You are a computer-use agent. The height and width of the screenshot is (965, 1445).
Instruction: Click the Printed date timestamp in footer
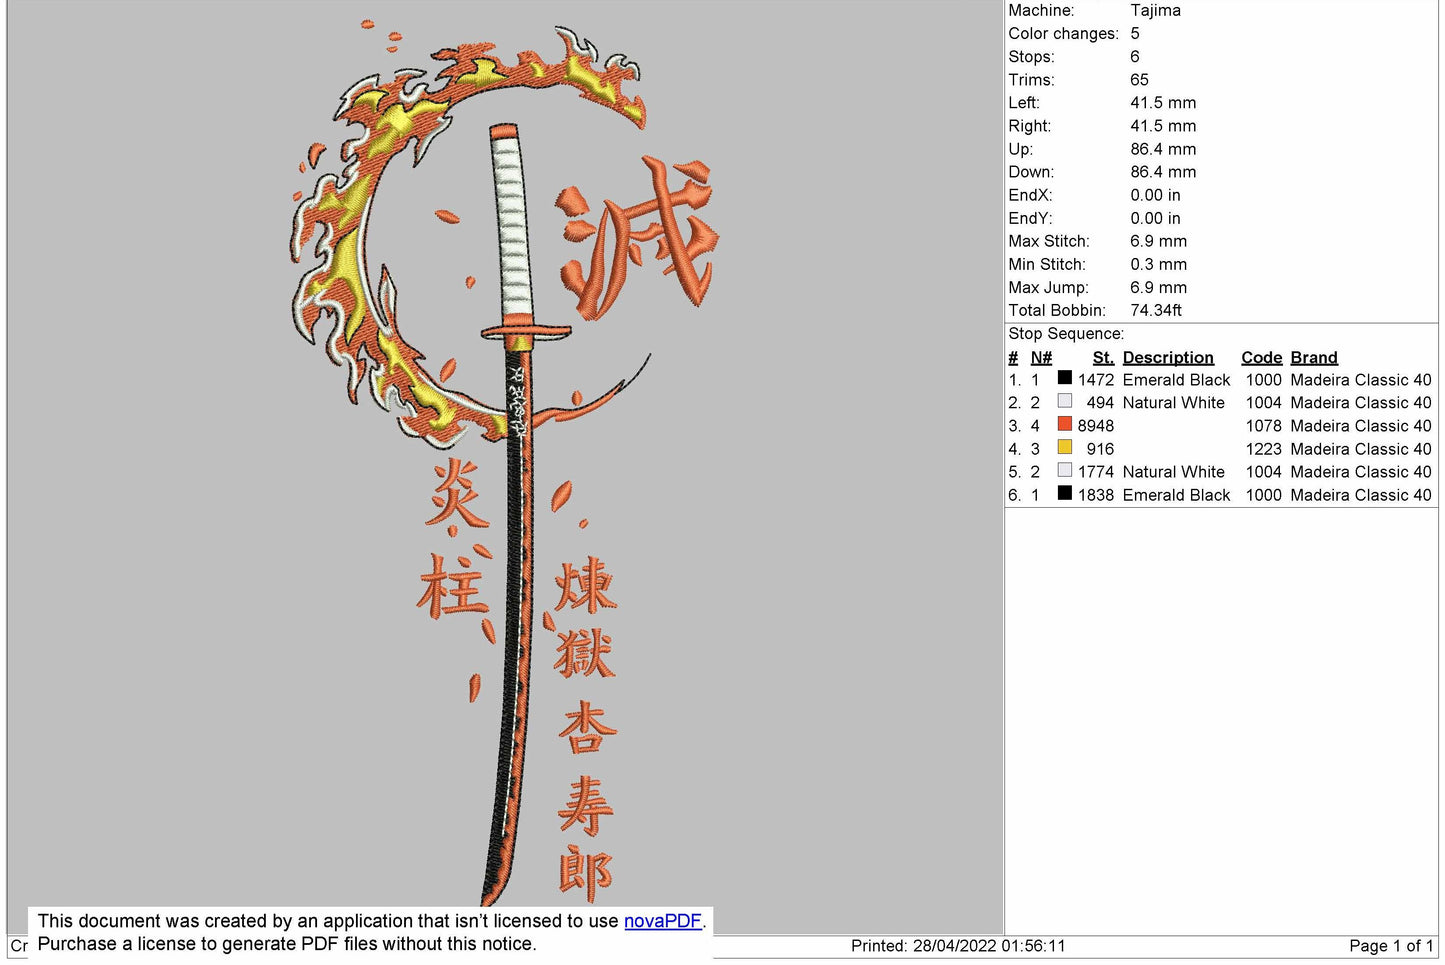pos(957,946)
